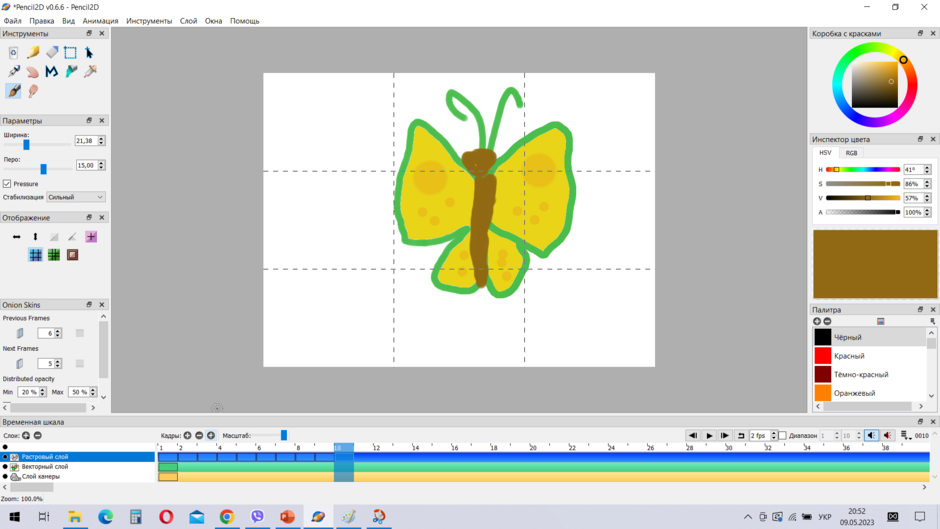Remove a color from the palette
Screen dimensions: 940x529
(x=827, y=321)
